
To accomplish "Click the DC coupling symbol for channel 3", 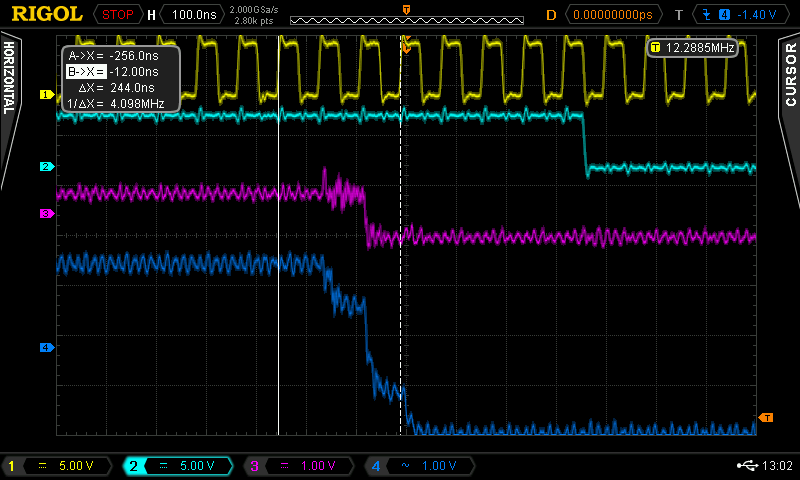I will point(285,465).
